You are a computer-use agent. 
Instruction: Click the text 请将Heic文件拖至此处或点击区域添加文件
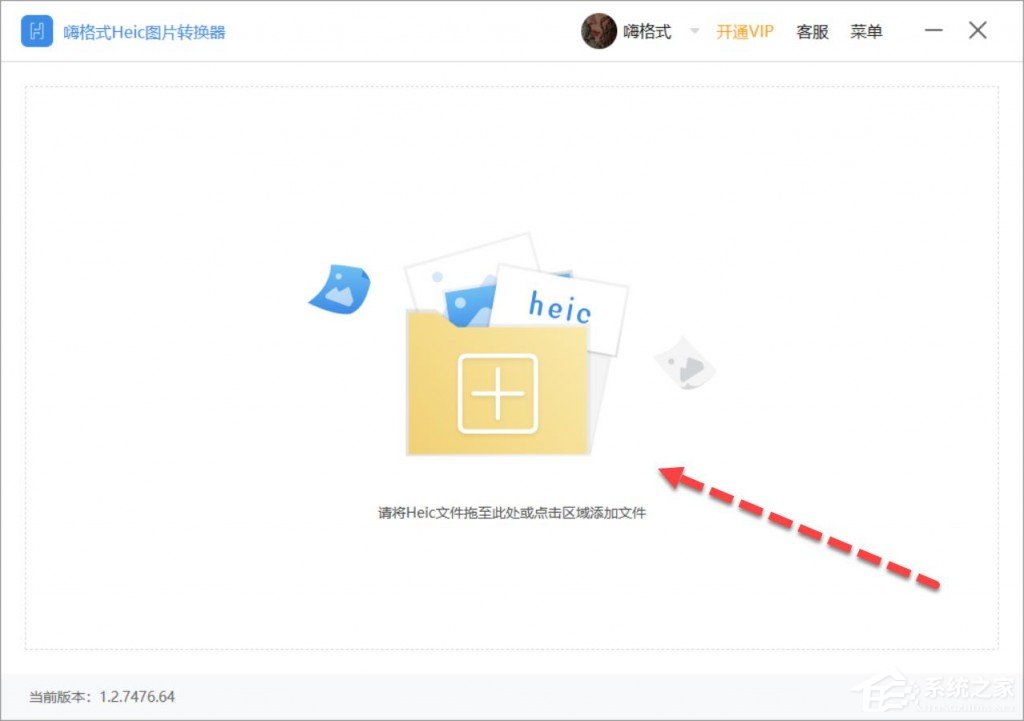click(512, 511)
